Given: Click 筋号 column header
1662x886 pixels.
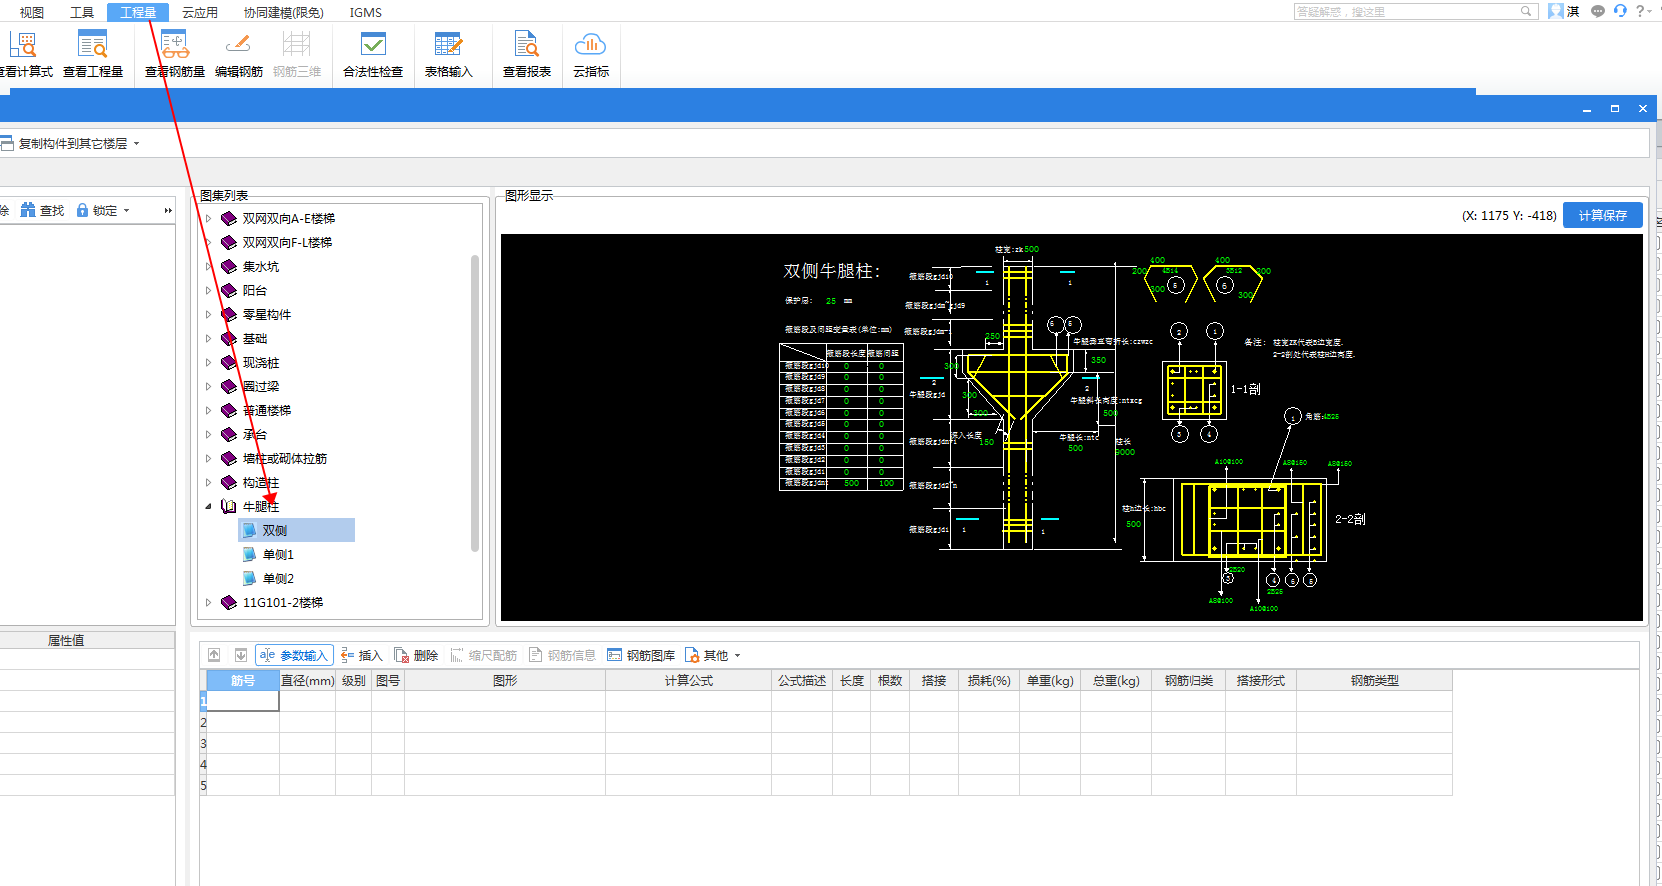Looking at the screenshot, I should 242,680.
